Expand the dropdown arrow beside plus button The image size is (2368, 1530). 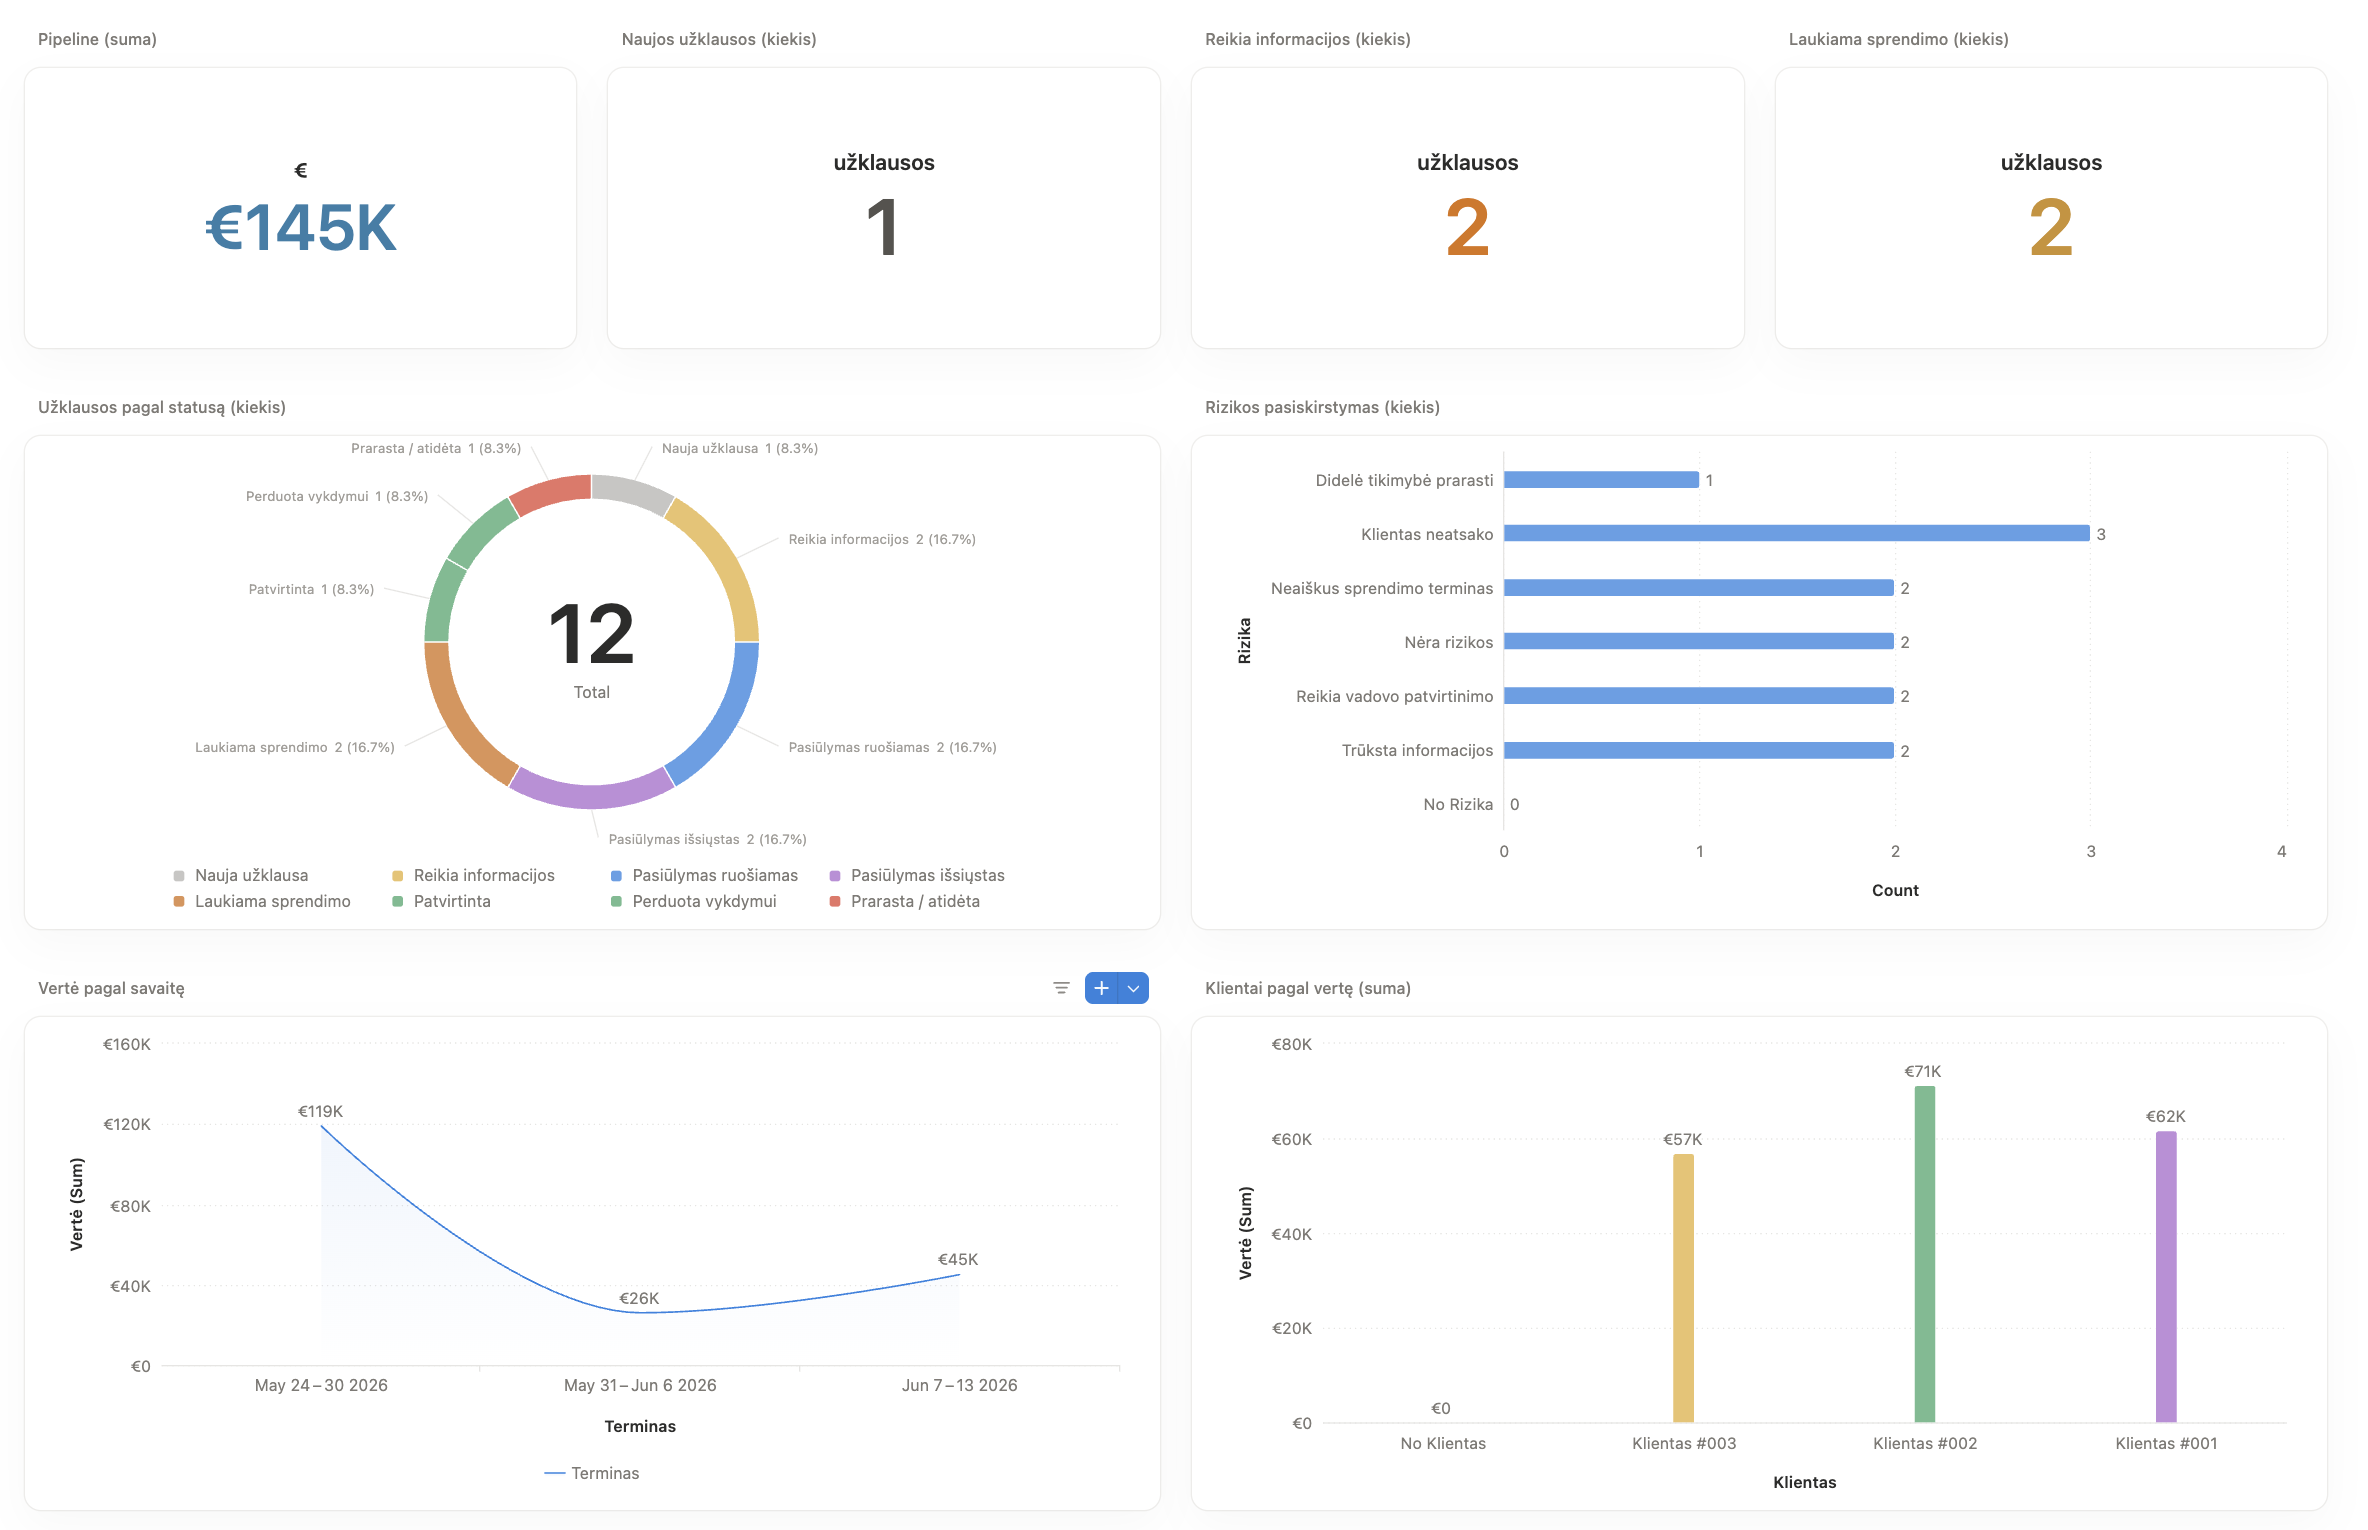click(x=1133, y=988)
